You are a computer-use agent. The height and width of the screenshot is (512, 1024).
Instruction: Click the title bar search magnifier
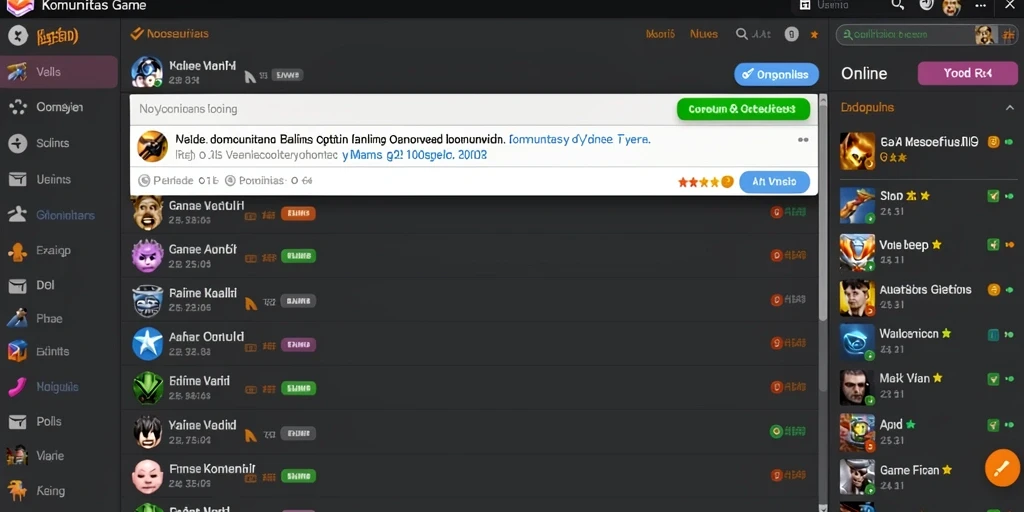point(898,5)
